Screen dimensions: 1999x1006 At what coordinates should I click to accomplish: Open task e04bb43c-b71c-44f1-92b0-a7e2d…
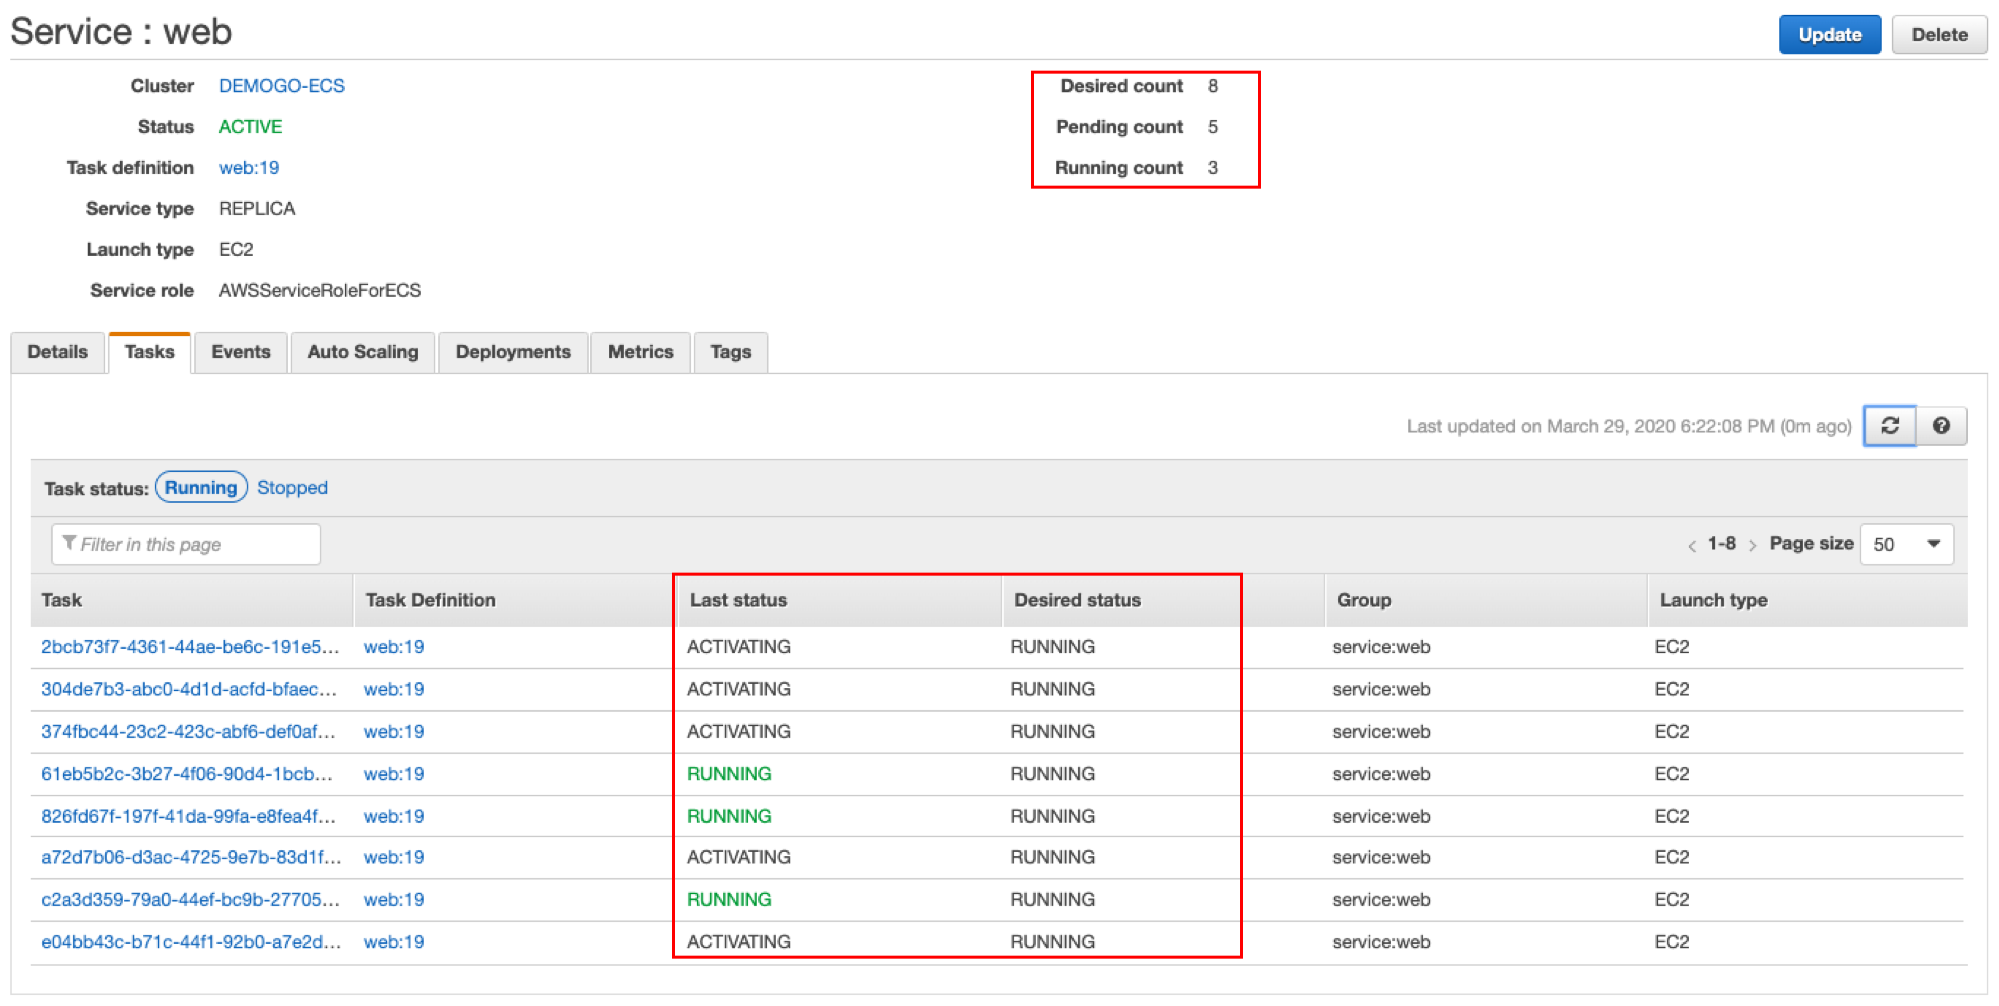pyautogui.click(x=191, y=942)
